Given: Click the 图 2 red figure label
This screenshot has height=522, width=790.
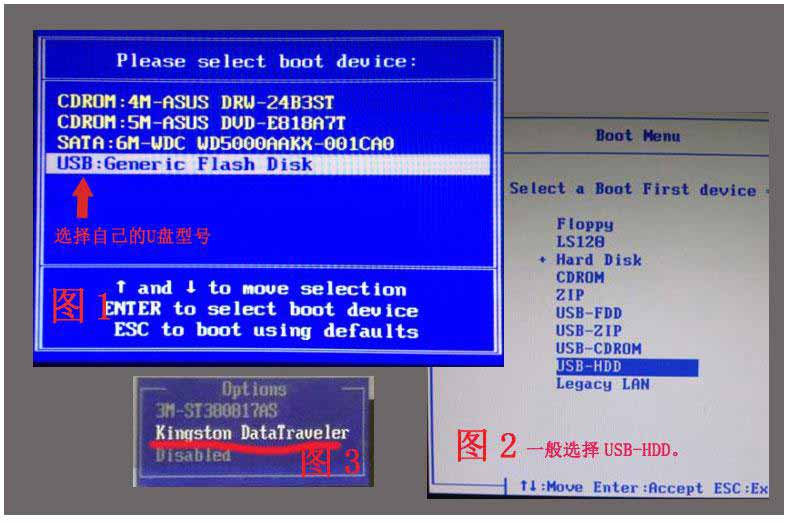Looking at the screenshot, I should 487,446.
